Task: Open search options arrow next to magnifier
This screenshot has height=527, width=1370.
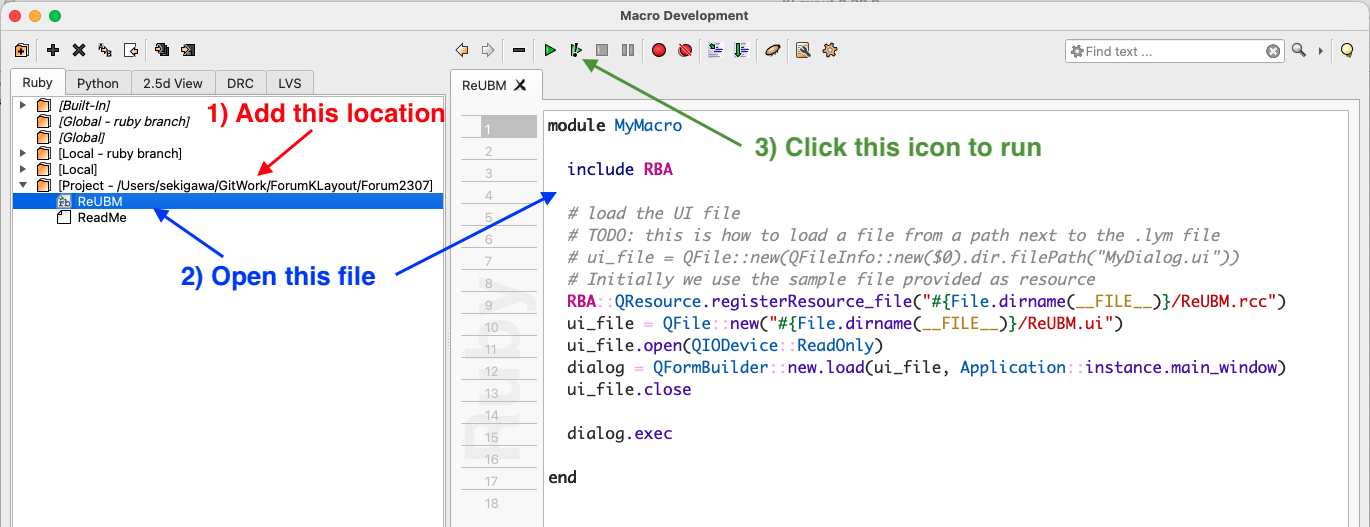Action: click(x=1320, y=51)
